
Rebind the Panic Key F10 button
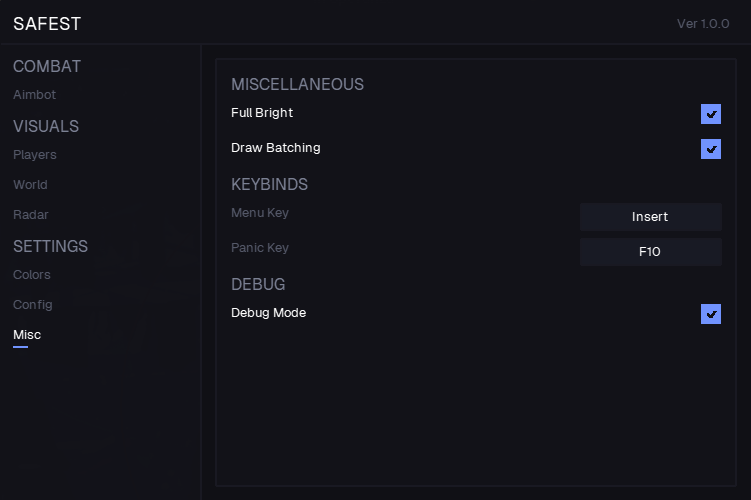click(x=650, y=252)
